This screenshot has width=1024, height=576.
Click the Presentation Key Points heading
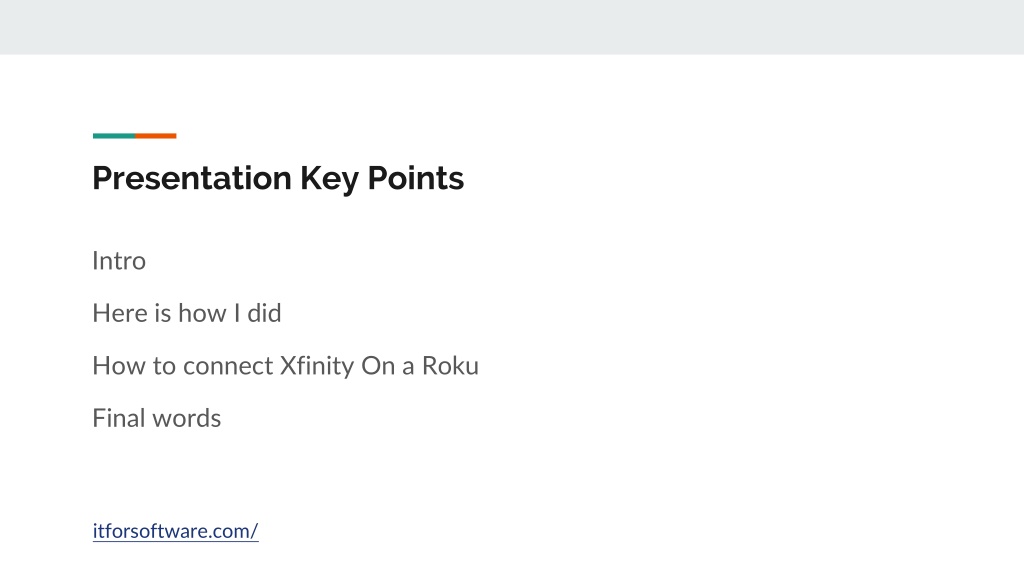[278, 179]
